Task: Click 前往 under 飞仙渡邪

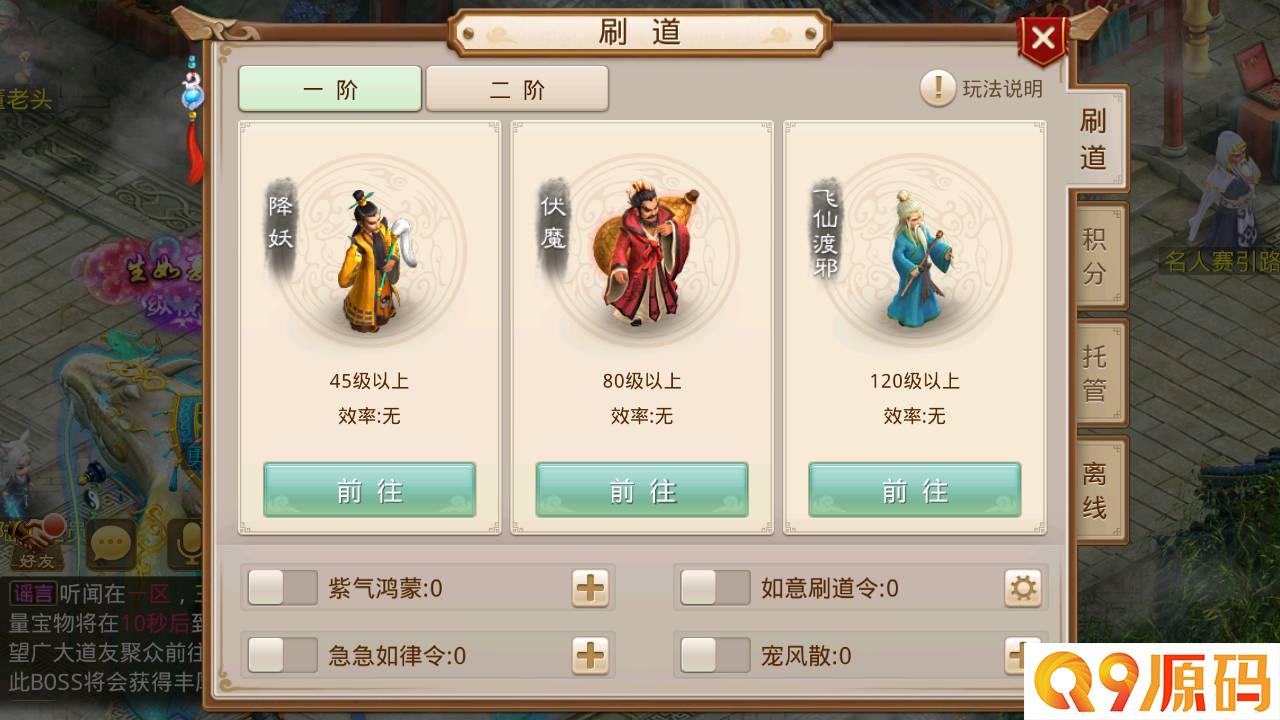Action: point(915,490)
